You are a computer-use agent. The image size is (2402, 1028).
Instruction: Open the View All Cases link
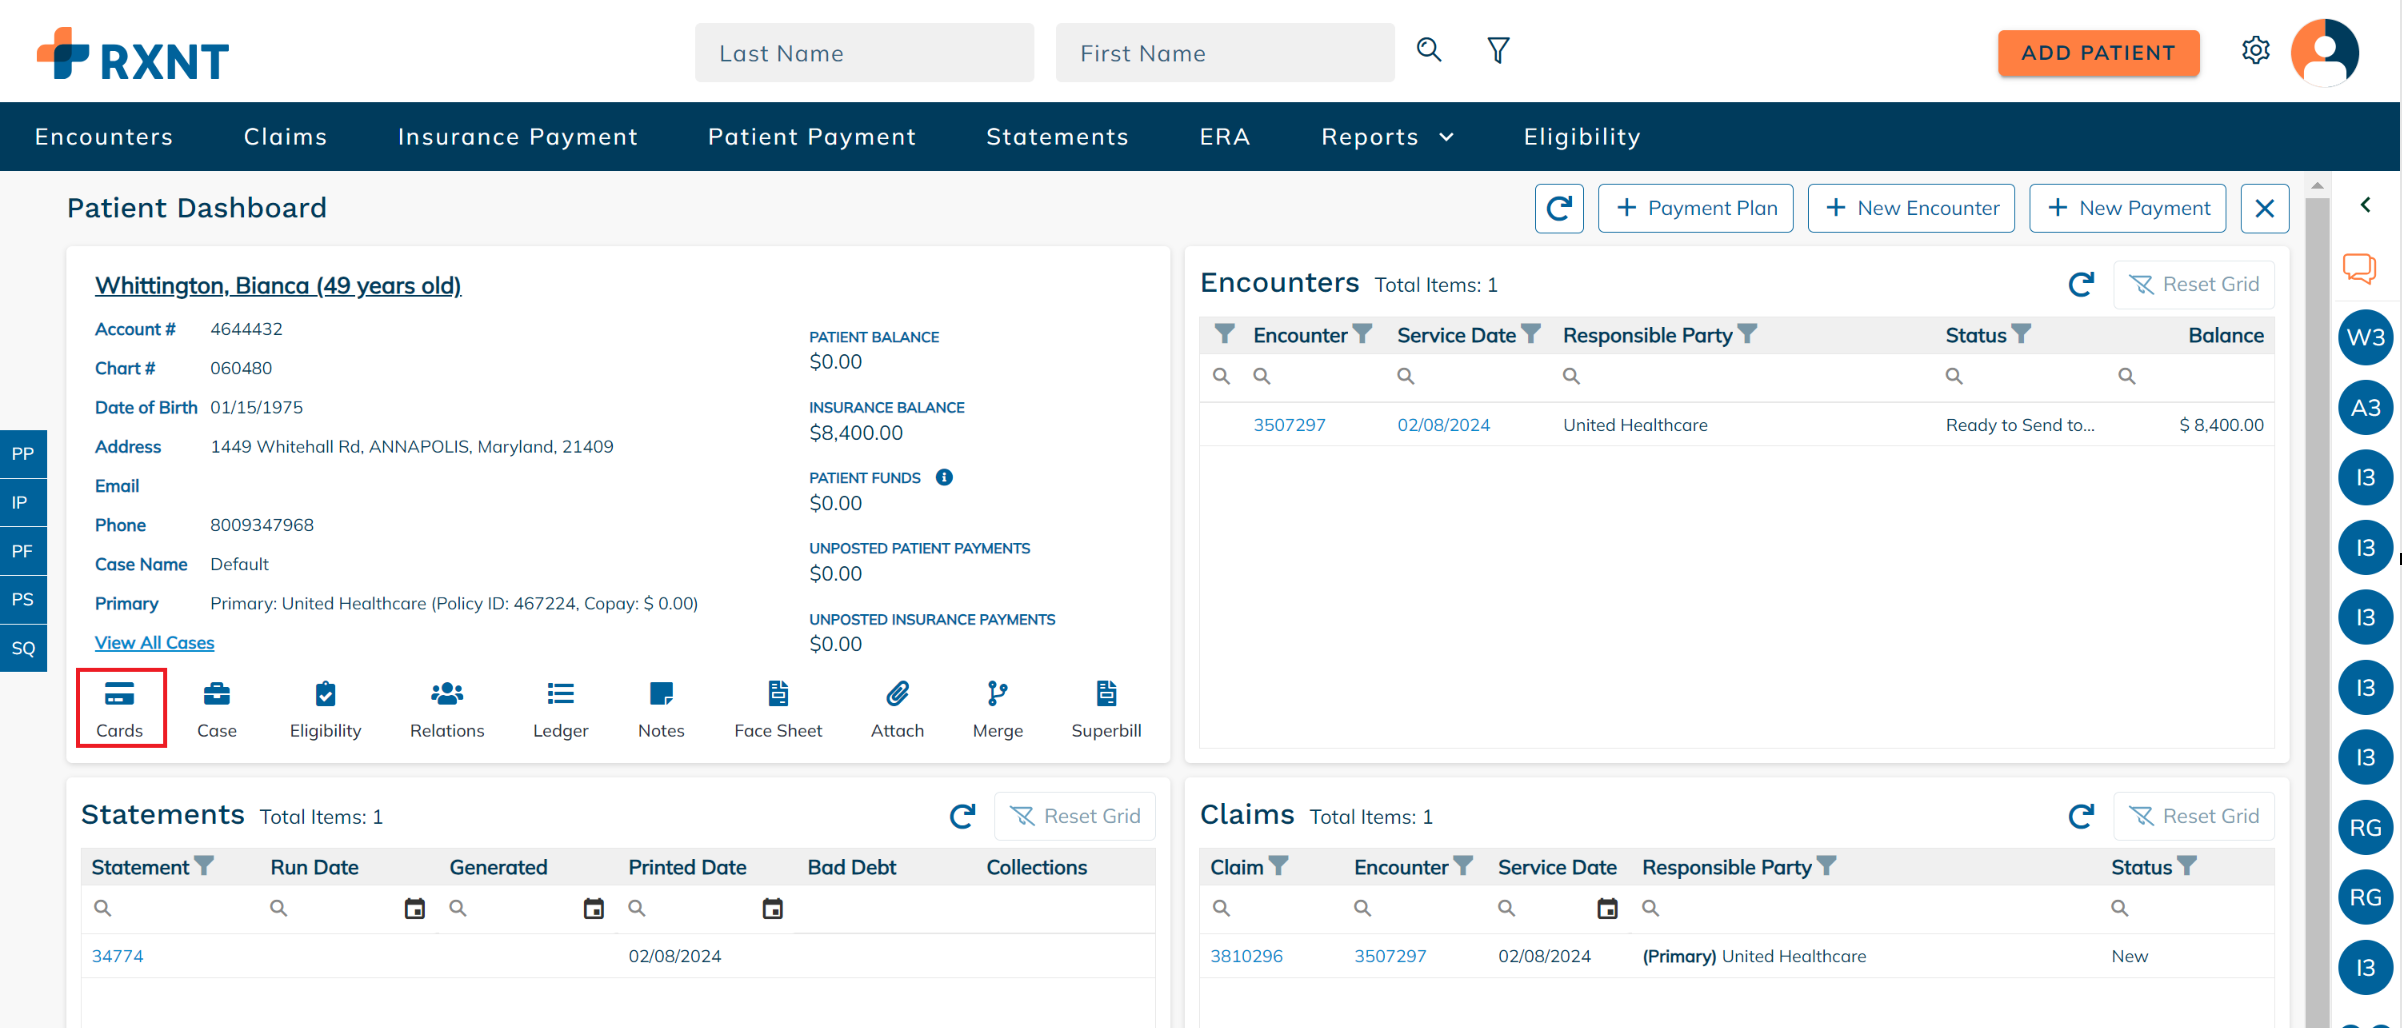click(x=154, y=643)
